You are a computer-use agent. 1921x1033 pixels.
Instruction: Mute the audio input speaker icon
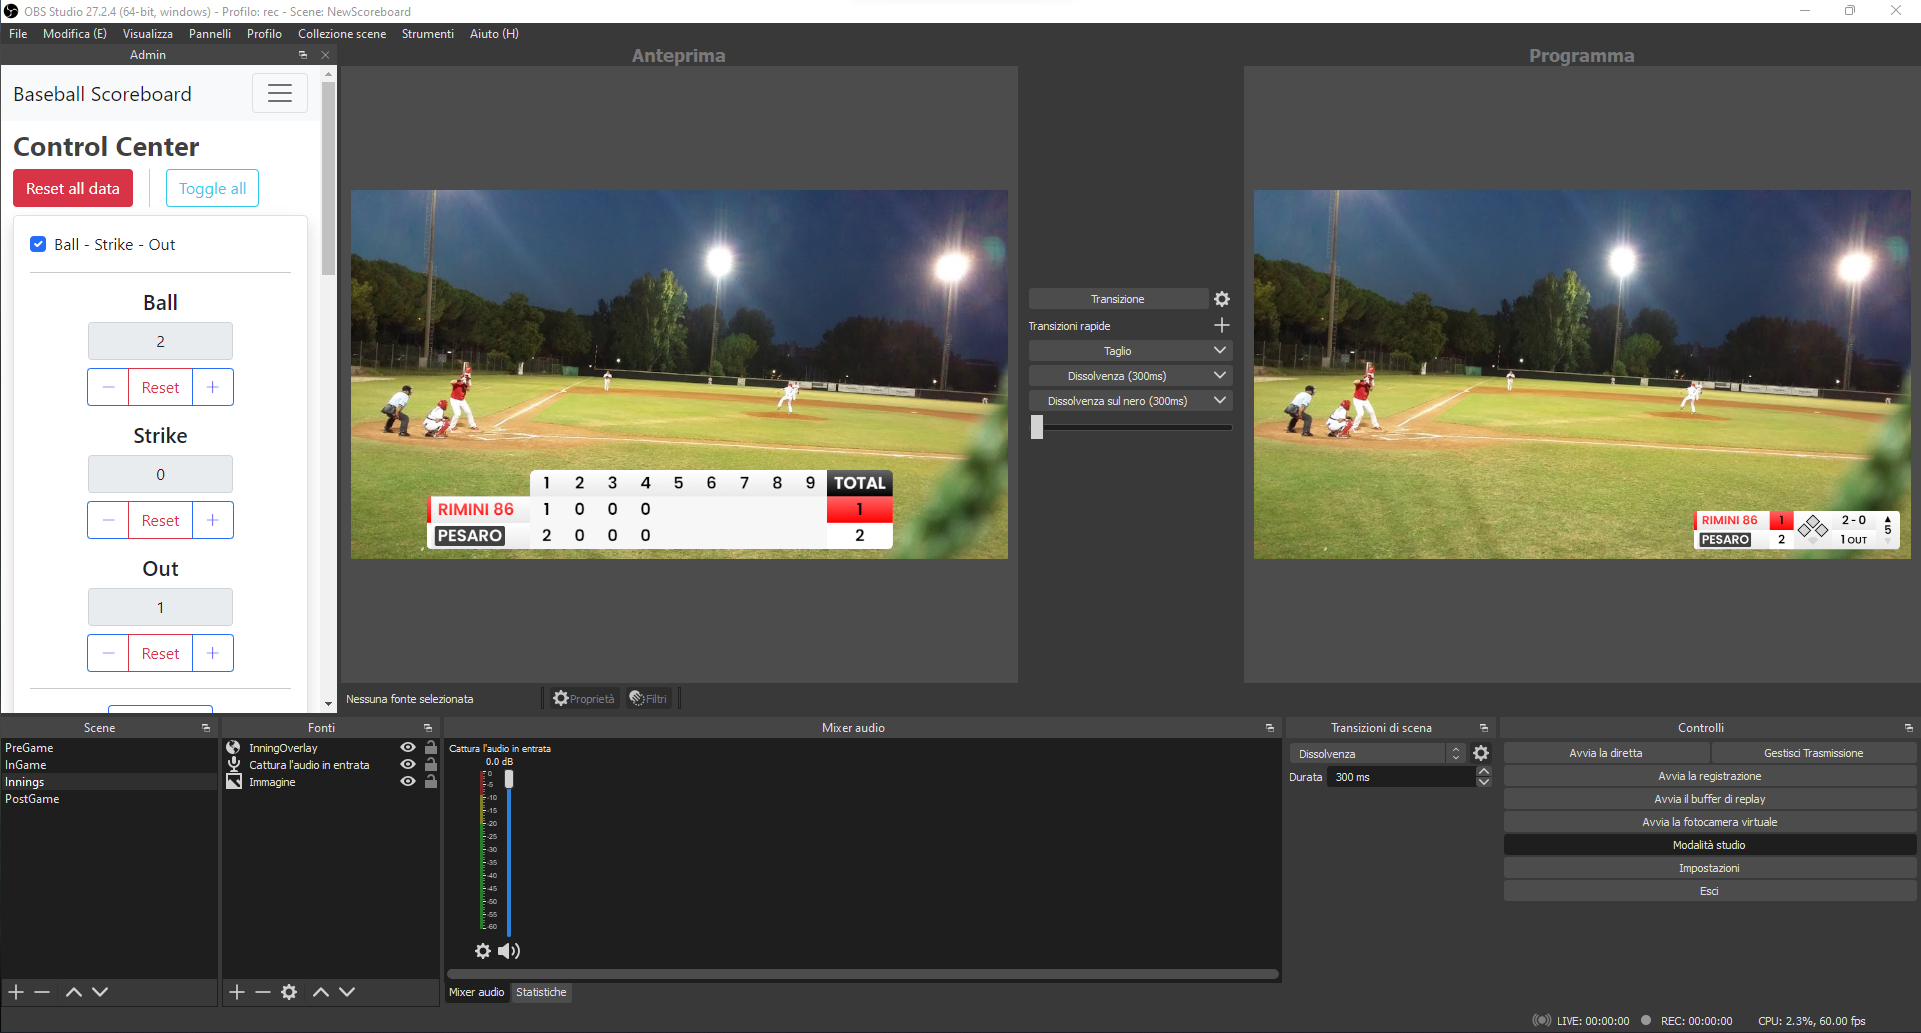pos(509,951)
